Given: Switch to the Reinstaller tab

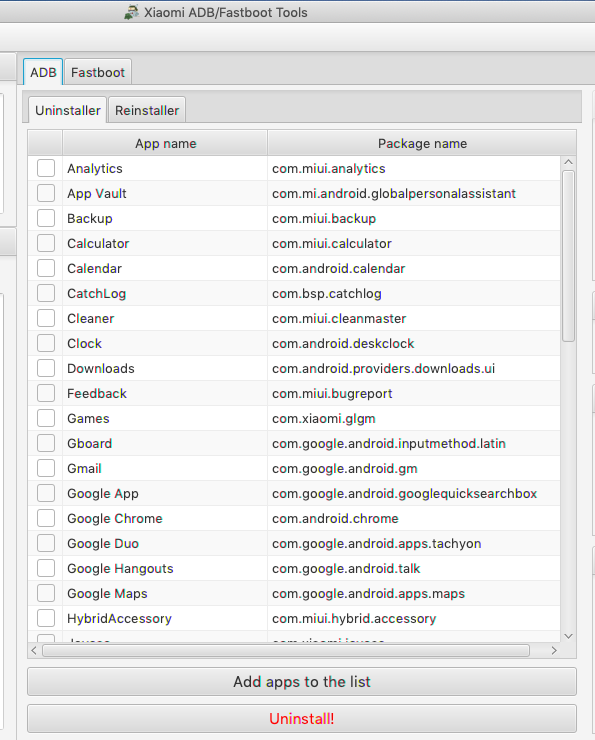Looking at the screenshot, I should coord(147,110).
